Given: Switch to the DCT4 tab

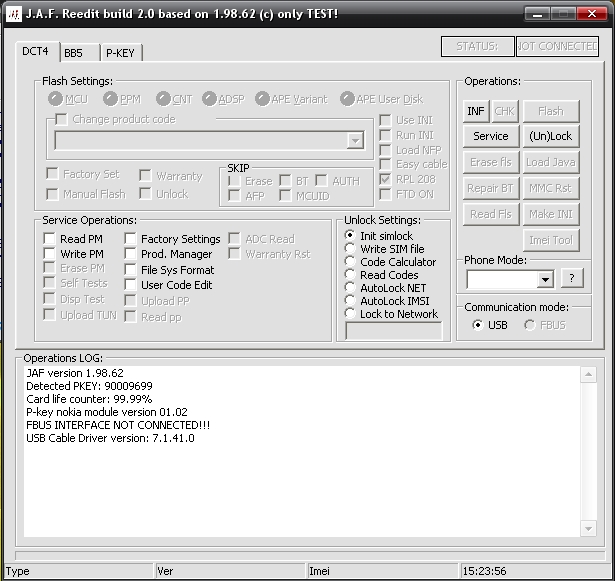Looking at the screenshot, I should coord(36,52).
